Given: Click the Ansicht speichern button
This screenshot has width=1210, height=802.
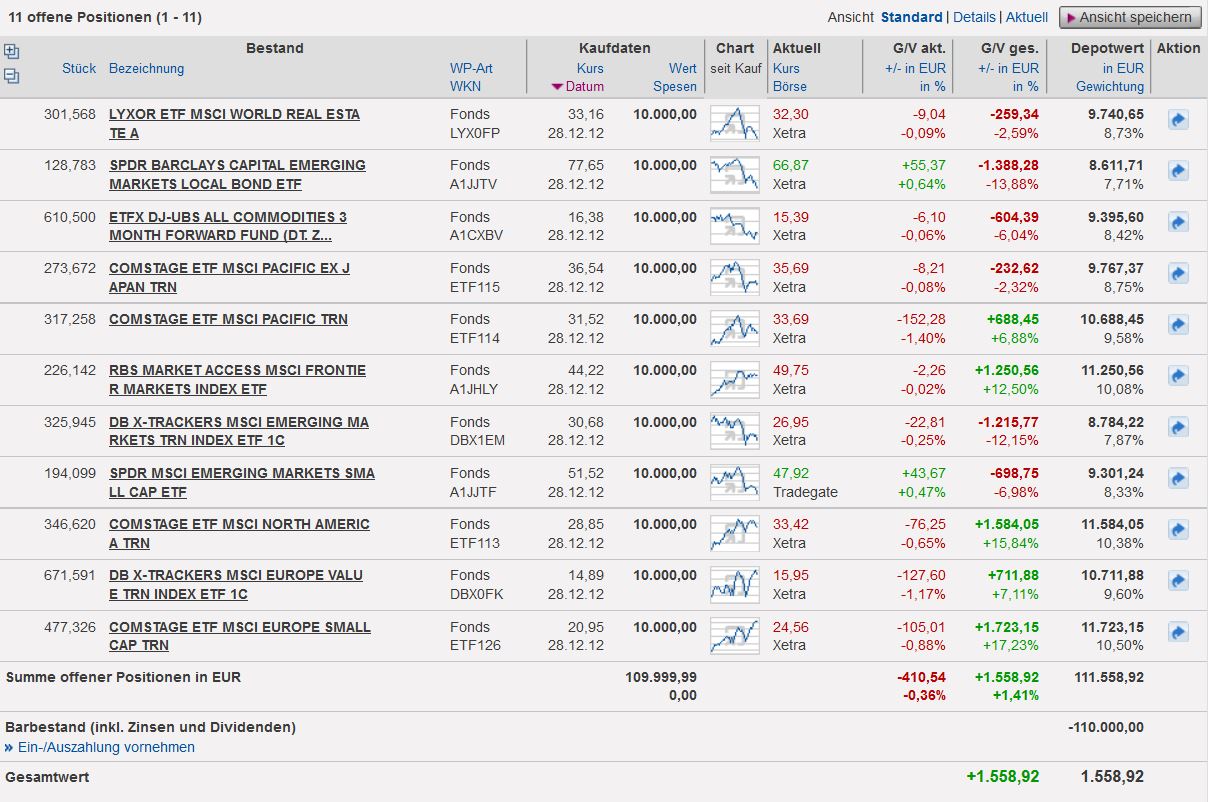Looking at the screenshot, I should [x=1130, y=17].
